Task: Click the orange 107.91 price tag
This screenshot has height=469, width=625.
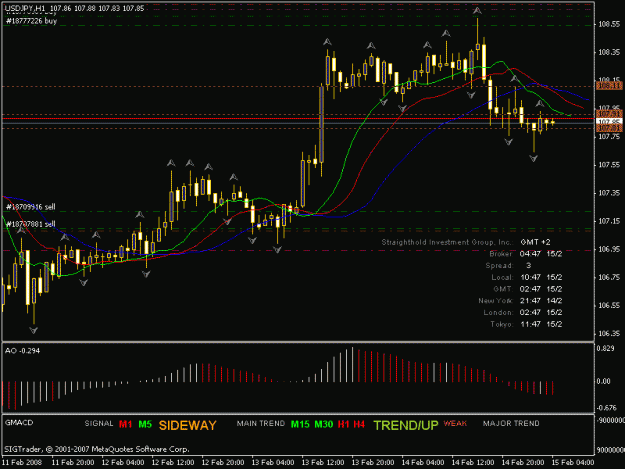Action: point(609,114)
